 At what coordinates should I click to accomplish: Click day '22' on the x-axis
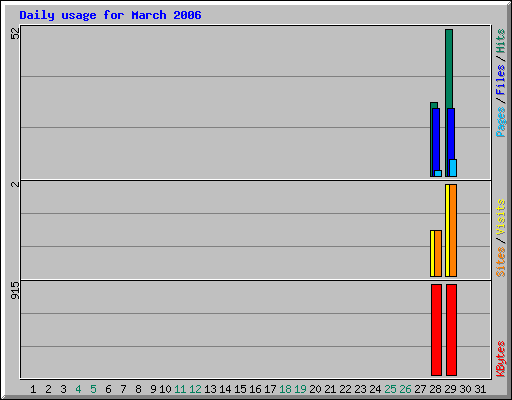(345, 389)
